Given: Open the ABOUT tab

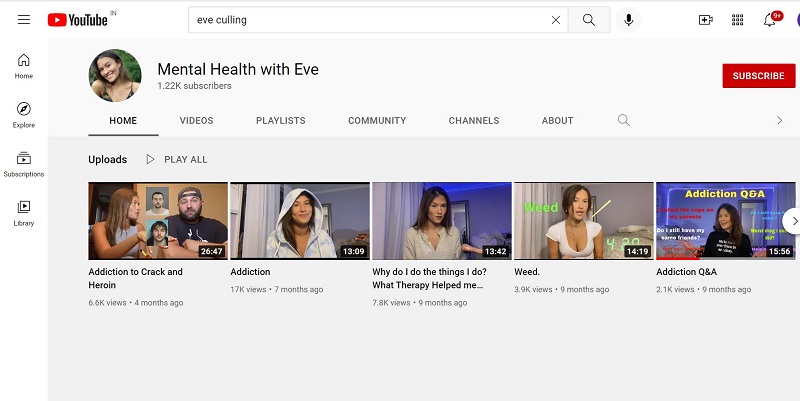Looking at the screenshot, I should click(x=557, y=121).
